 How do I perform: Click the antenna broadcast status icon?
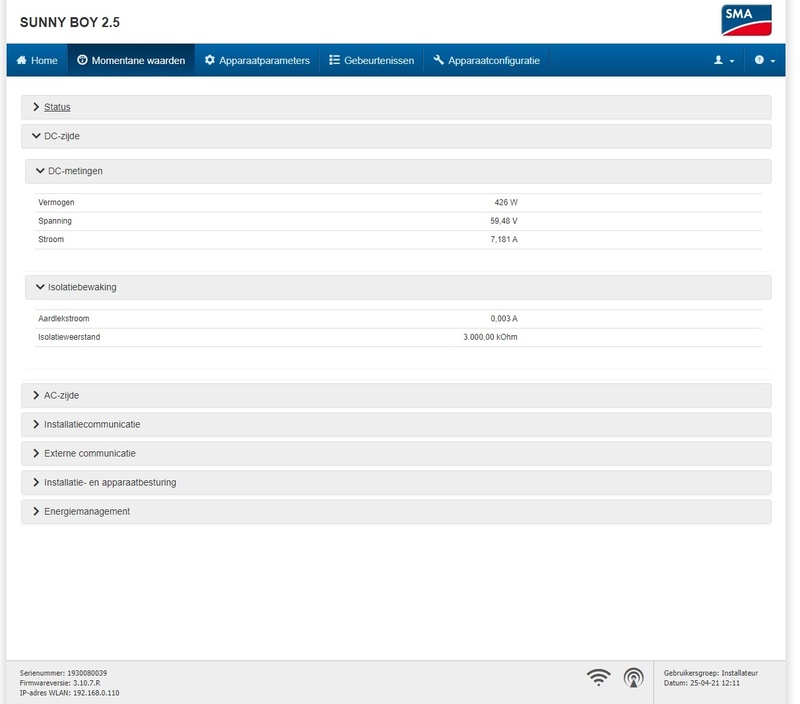[x=633, y=678]
